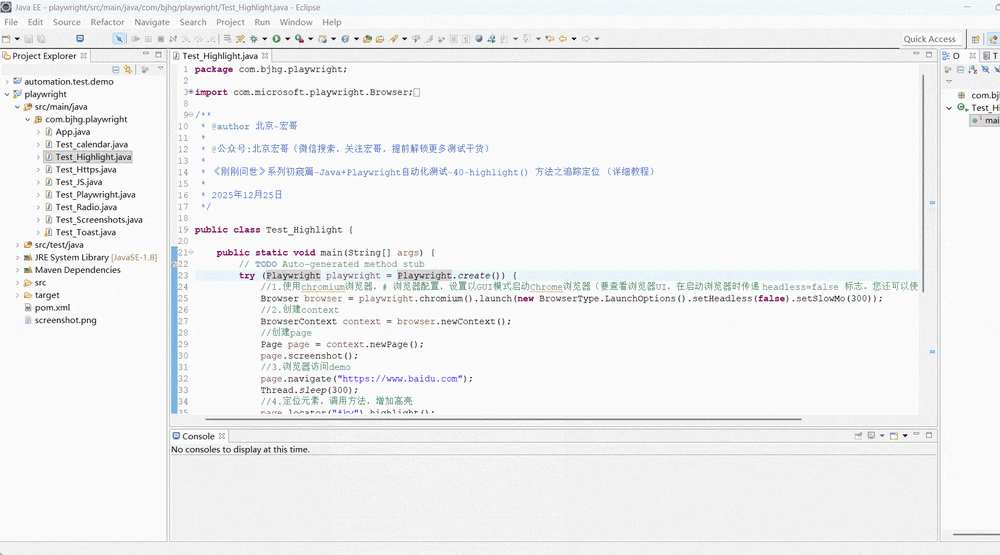Select pom.xml in the tree
This screenshot has height=555, width=1000.
[x=52, y=307]
